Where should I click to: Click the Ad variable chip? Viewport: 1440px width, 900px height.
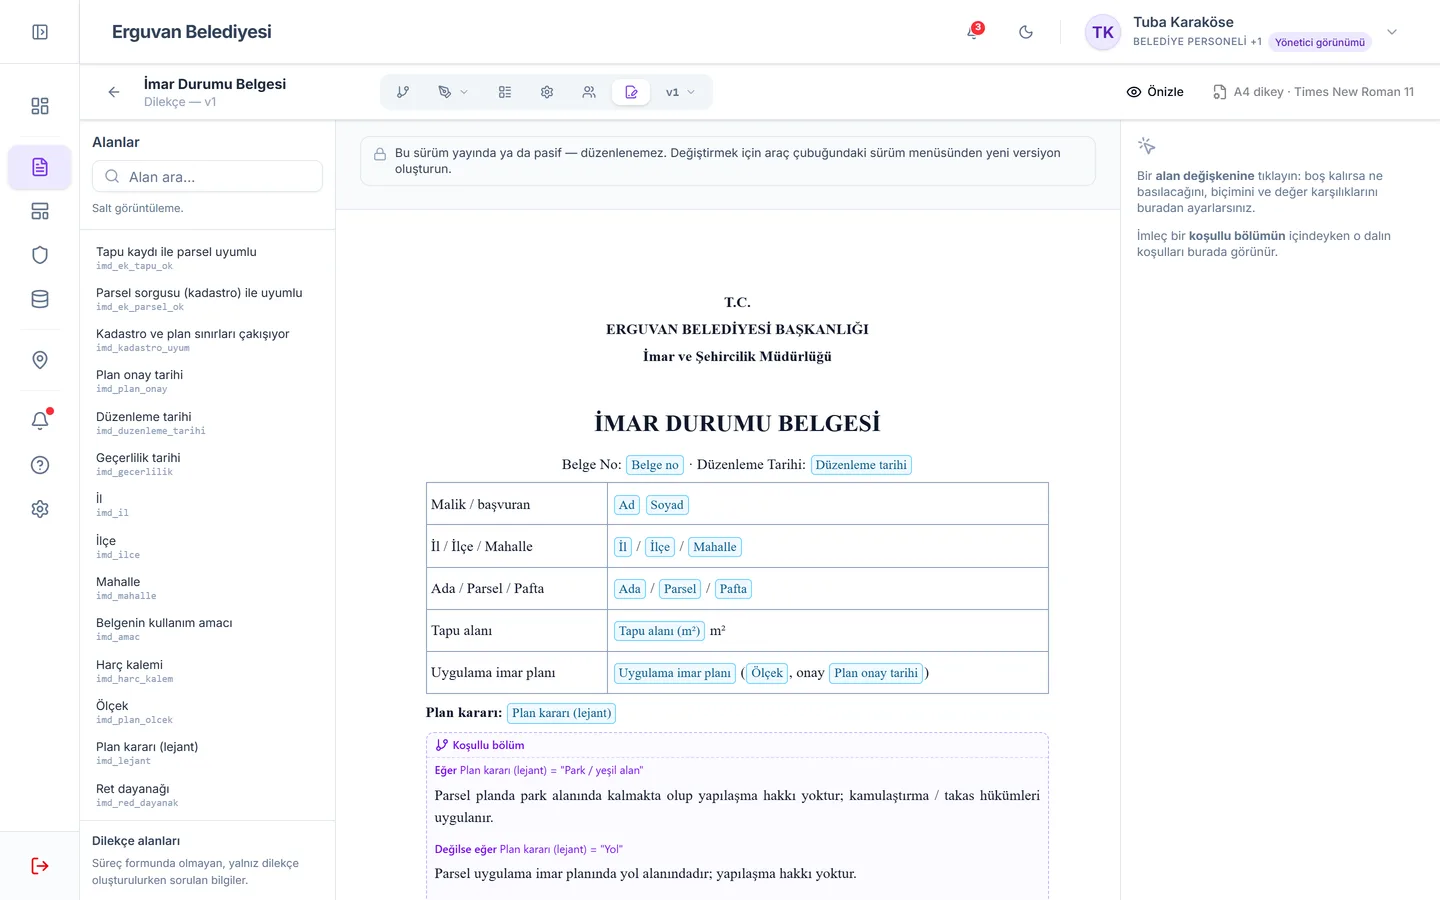coord(627,505)
